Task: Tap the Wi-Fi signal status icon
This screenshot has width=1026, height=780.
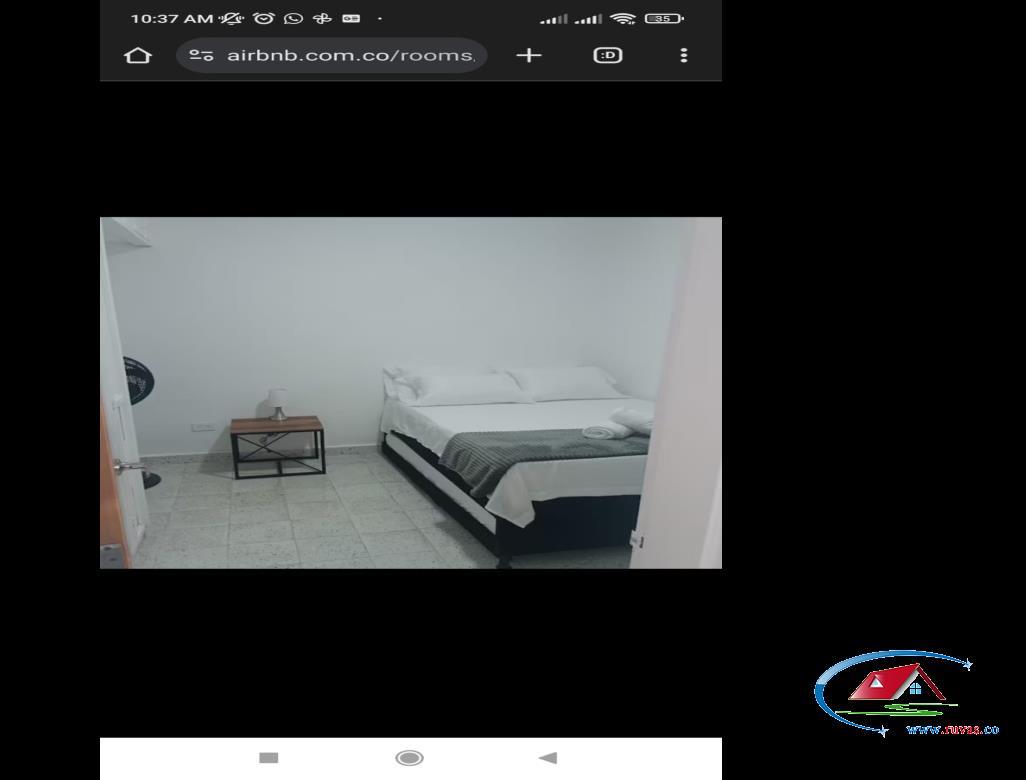Action: click(x=622, y=18)
